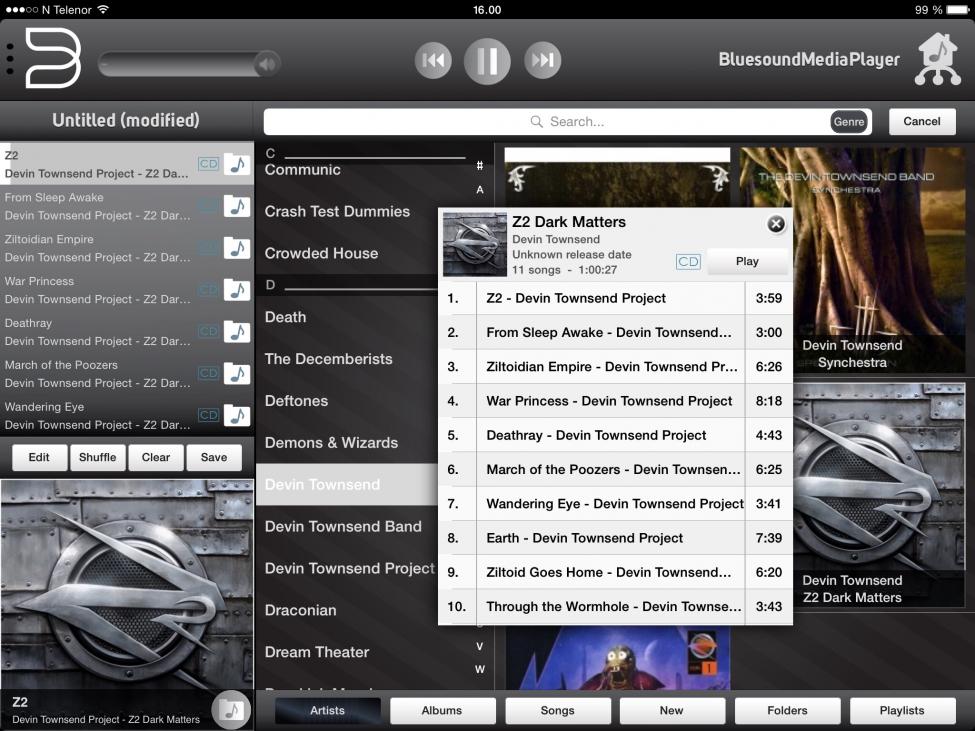Open music note icon for Z2 queue row
Image resolution: width=975 pixels, height=731 pixels.
click(x=237, y=164)
